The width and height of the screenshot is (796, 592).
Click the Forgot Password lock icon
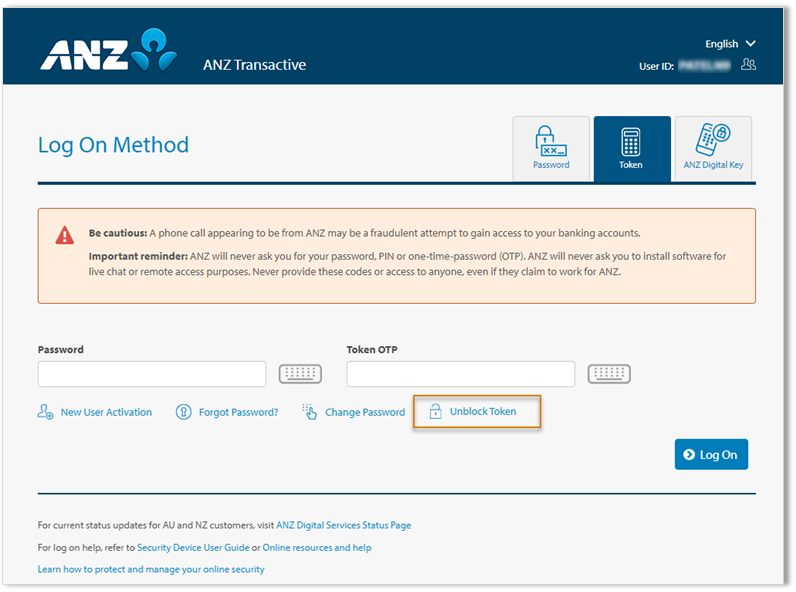click(183, 412)
